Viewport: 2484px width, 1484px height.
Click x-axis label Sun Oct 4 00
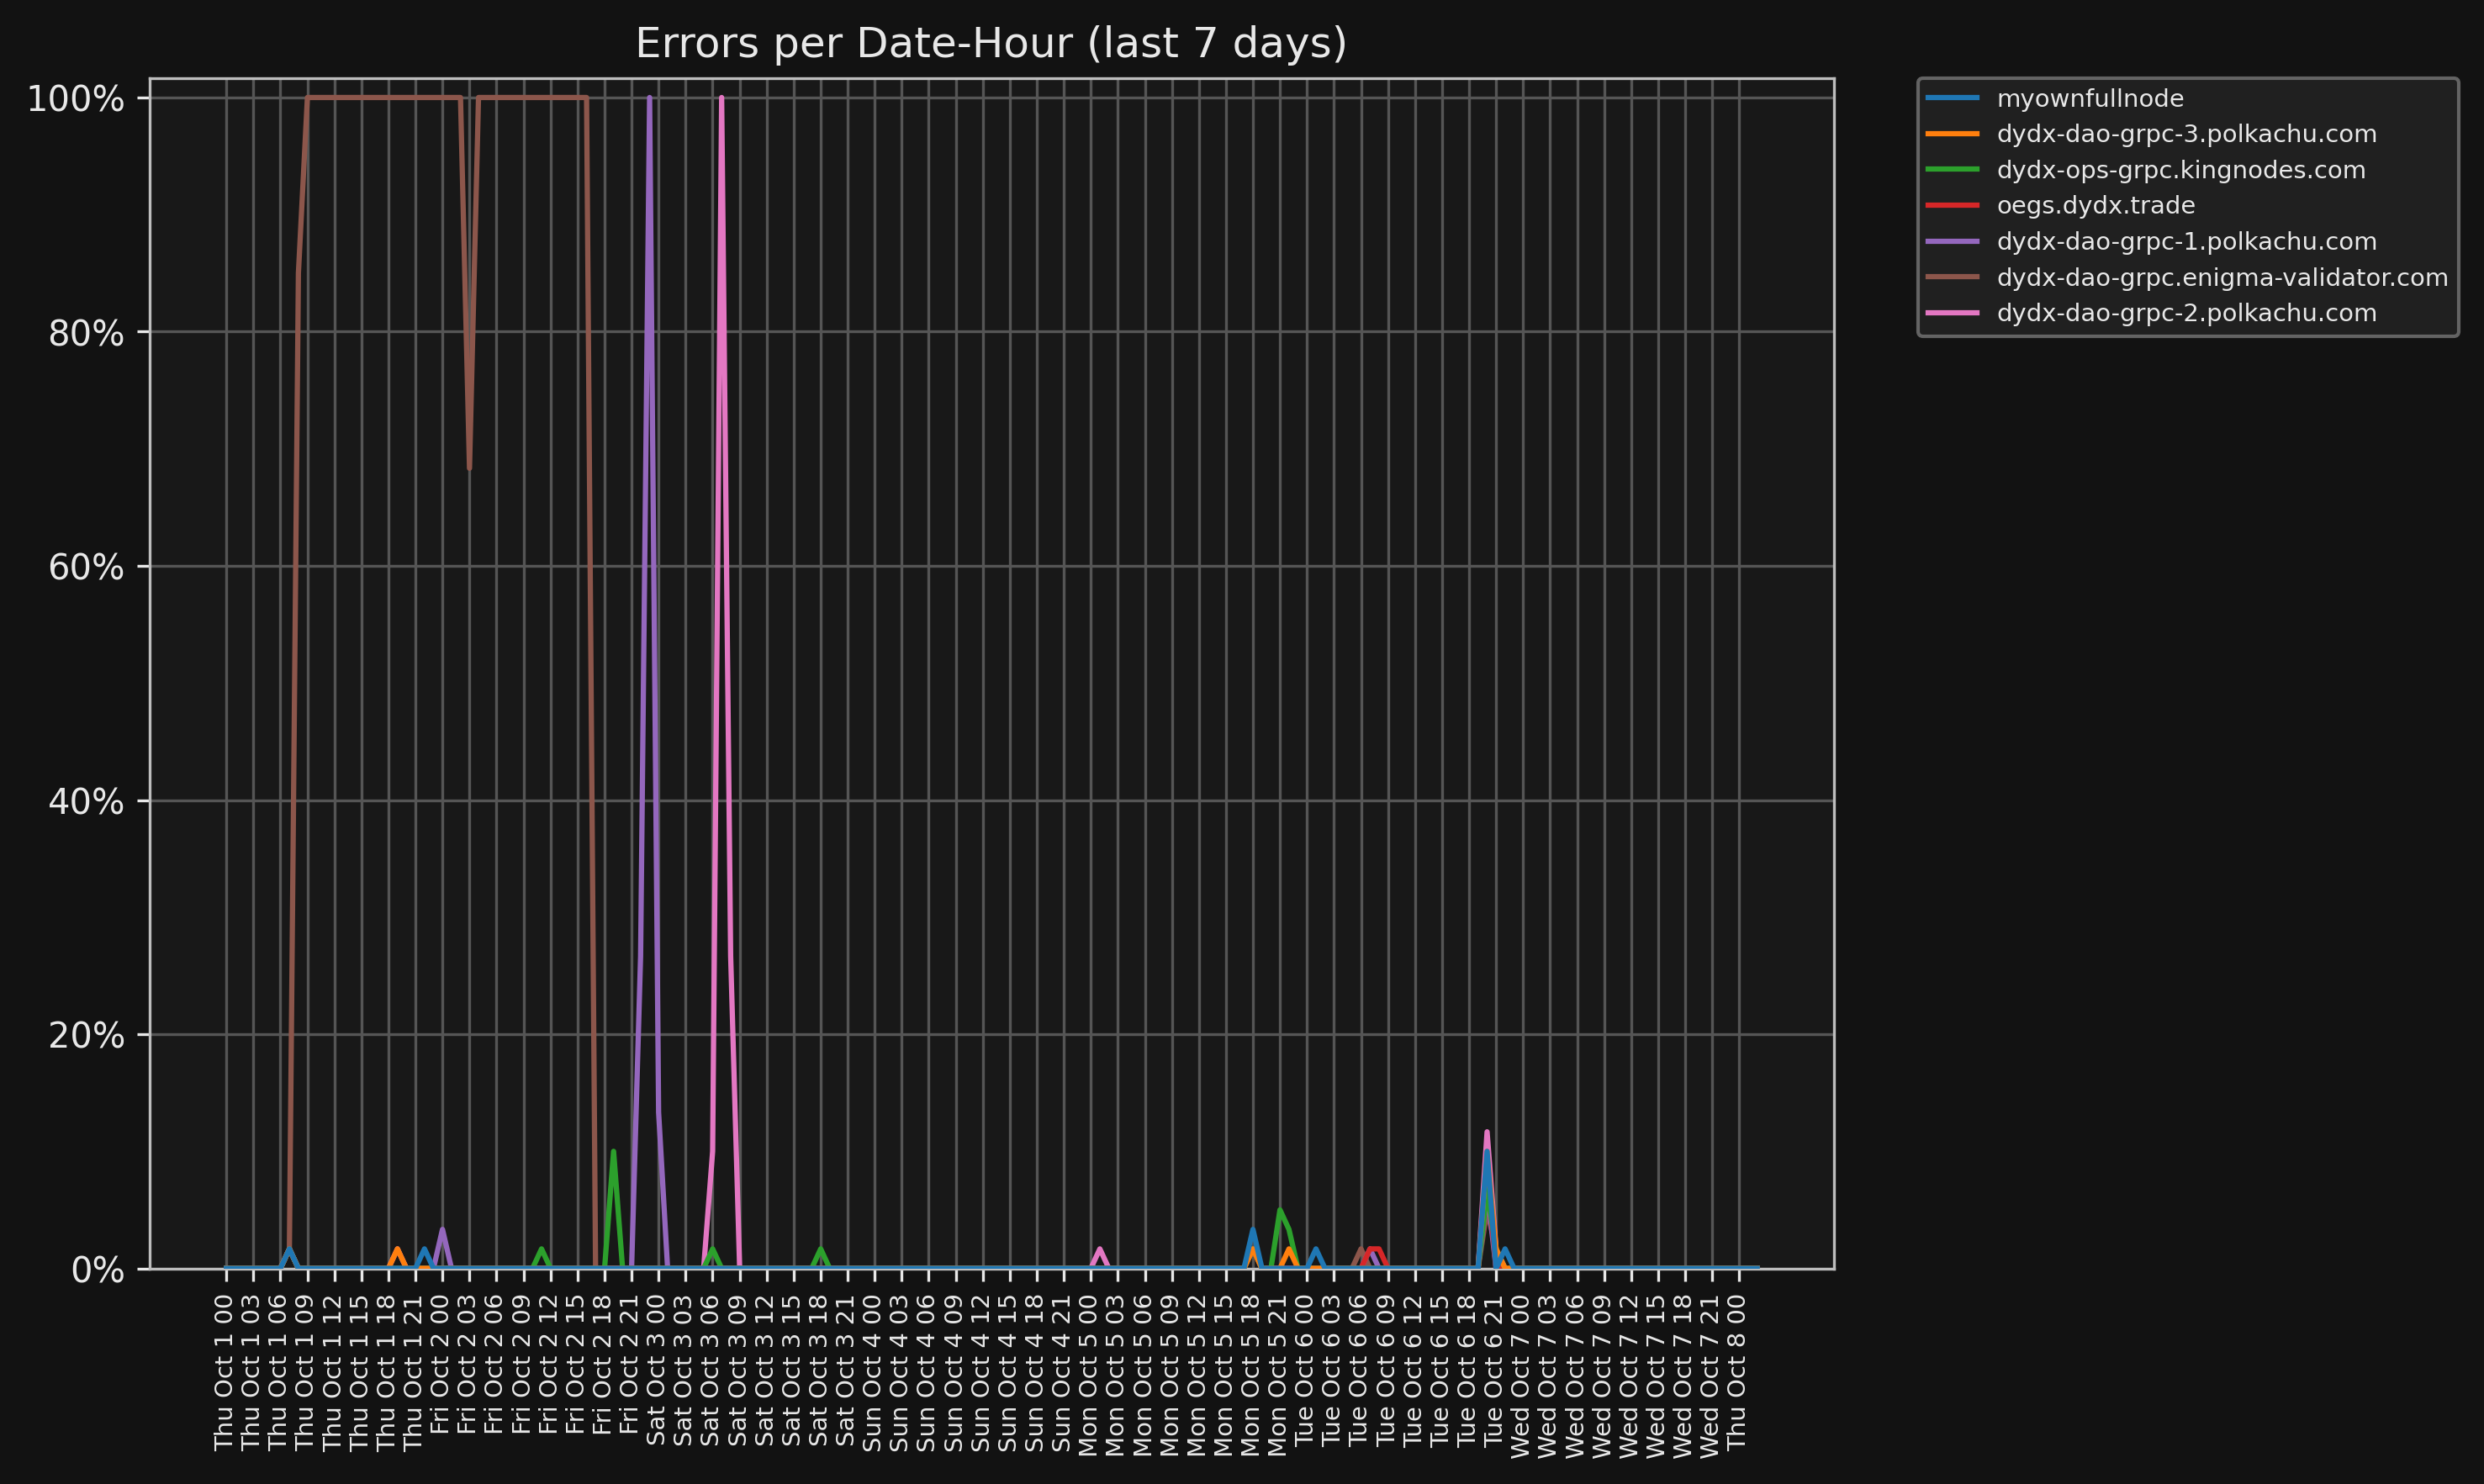point(872,1372)
